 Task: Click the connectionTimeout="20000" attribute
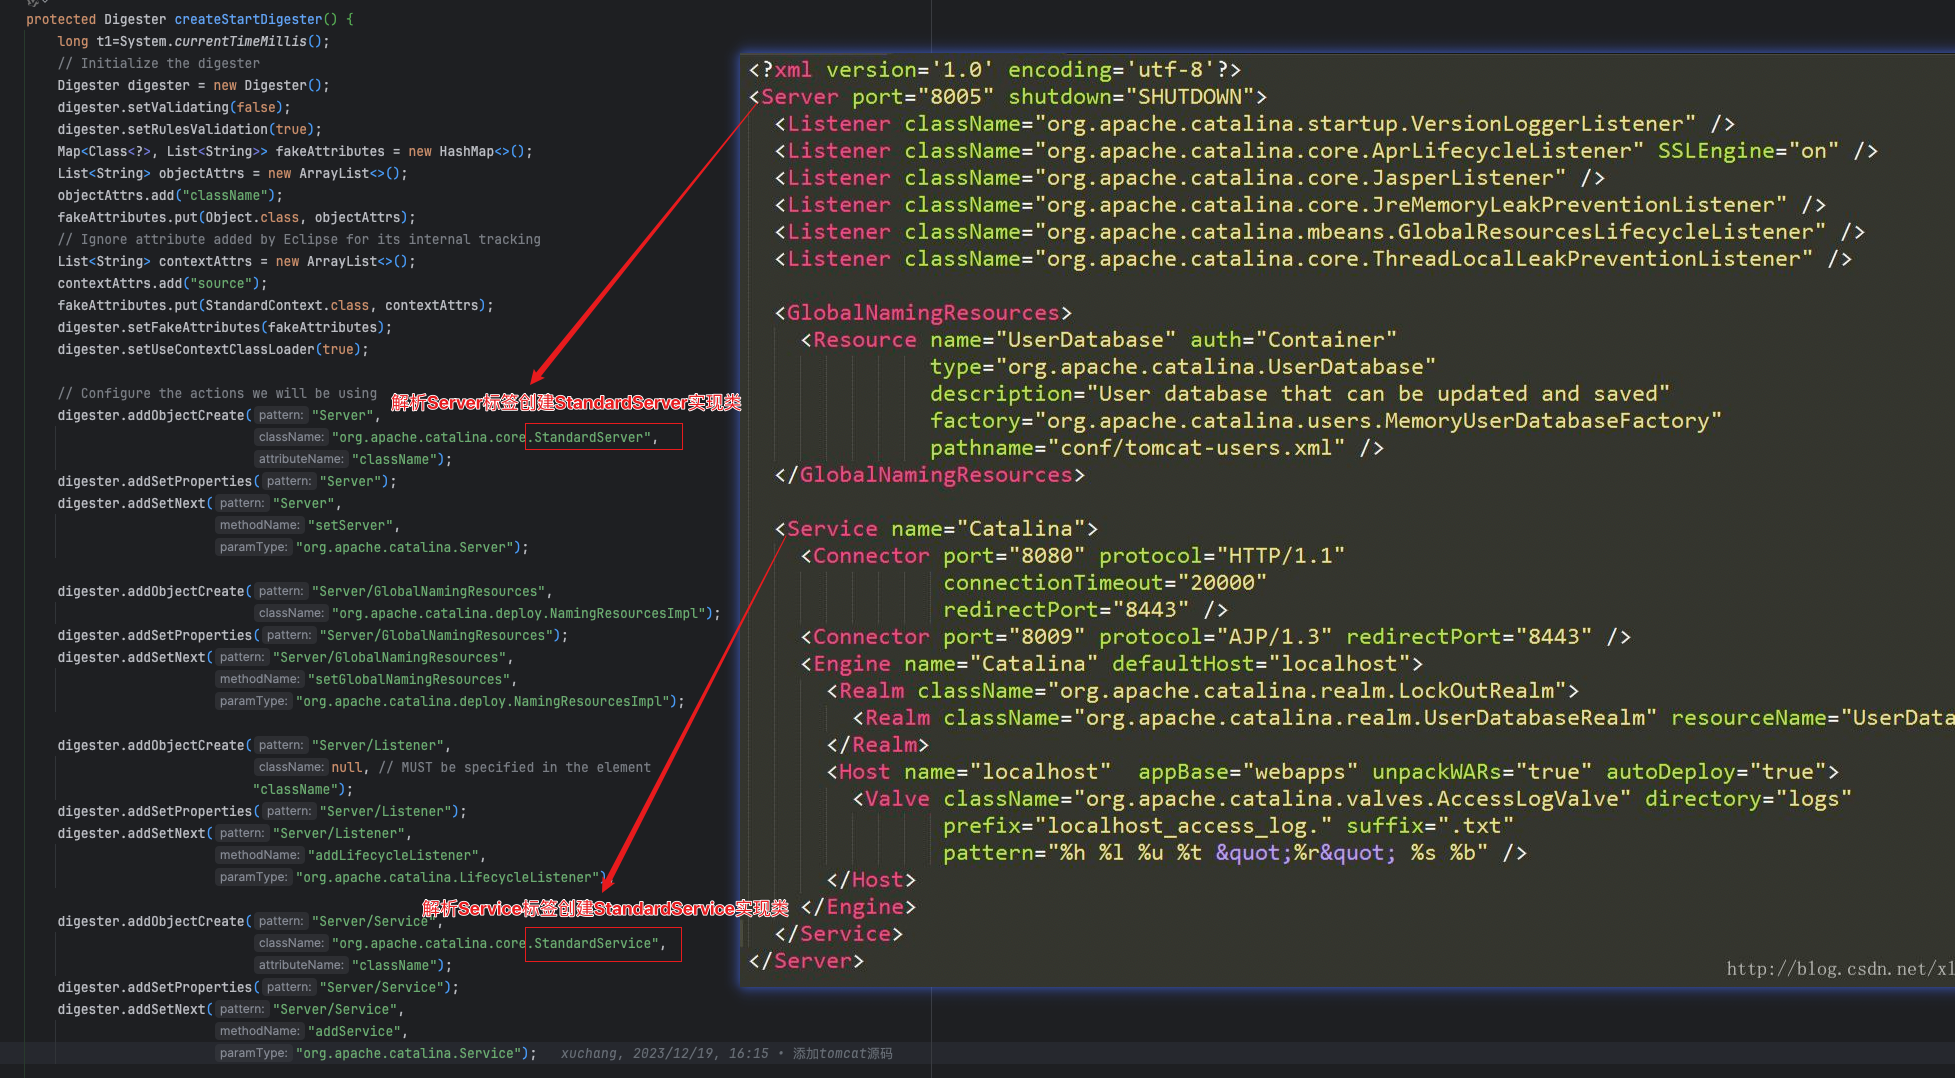pyautogui.click(x=1105, y=582)
